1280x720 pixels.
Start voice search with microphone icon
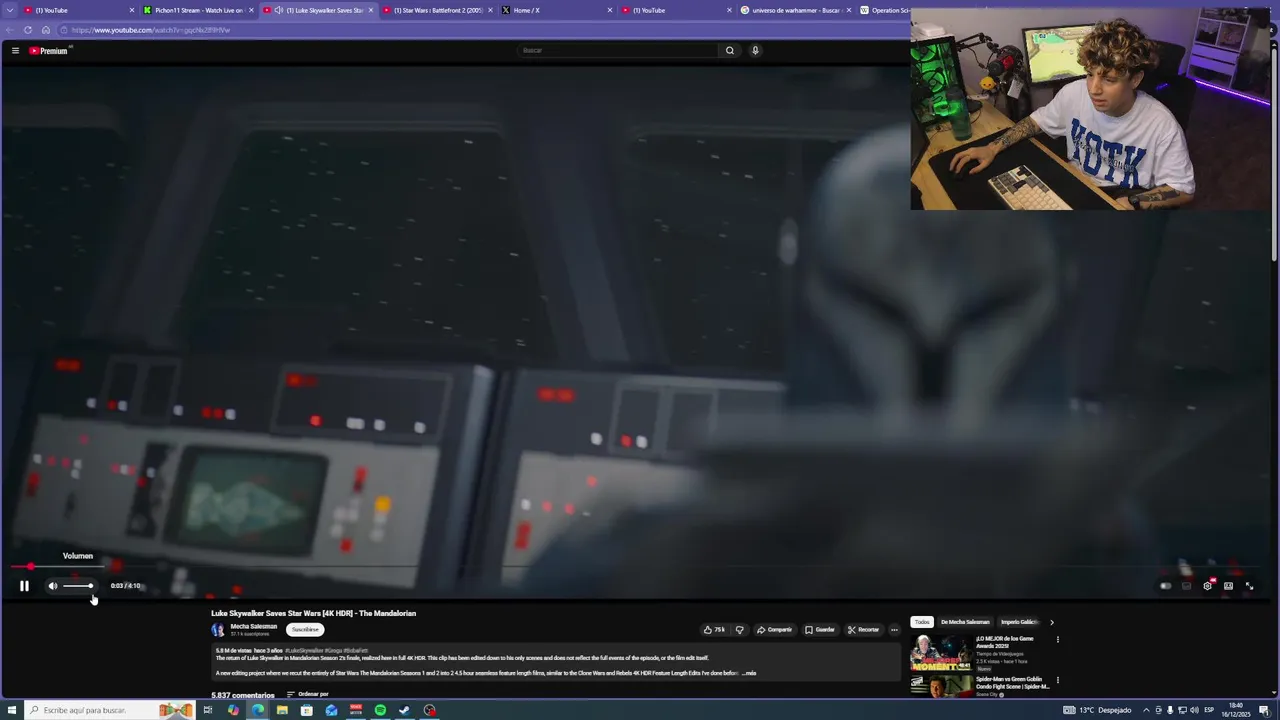(755, 50)
